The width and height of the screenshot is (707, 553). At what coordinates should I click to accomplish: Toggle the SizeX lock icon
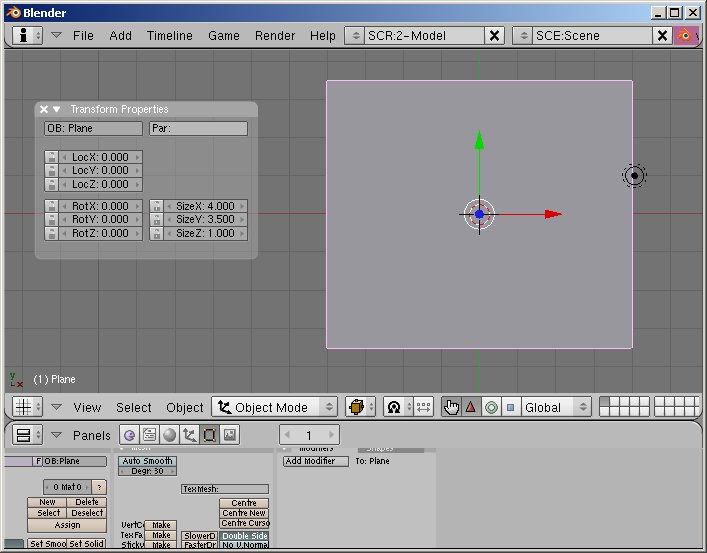pos(156,206)
